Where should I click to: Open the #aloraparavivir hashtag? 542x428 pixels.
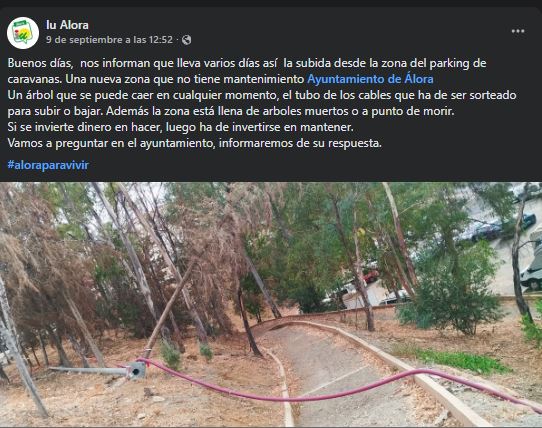coord(48,165)
